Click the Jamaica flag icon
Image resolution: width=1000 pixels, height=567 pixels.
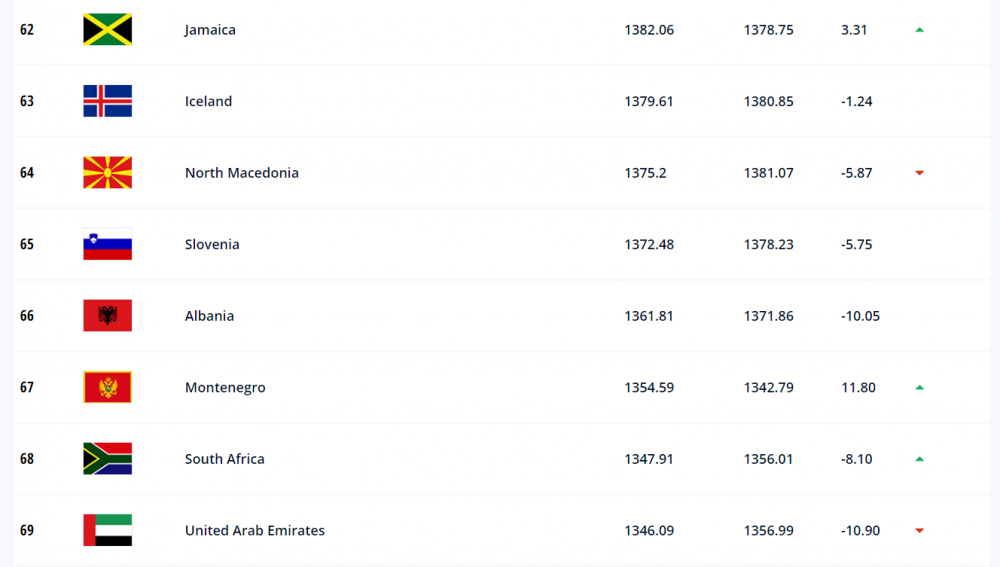[107, 29]
